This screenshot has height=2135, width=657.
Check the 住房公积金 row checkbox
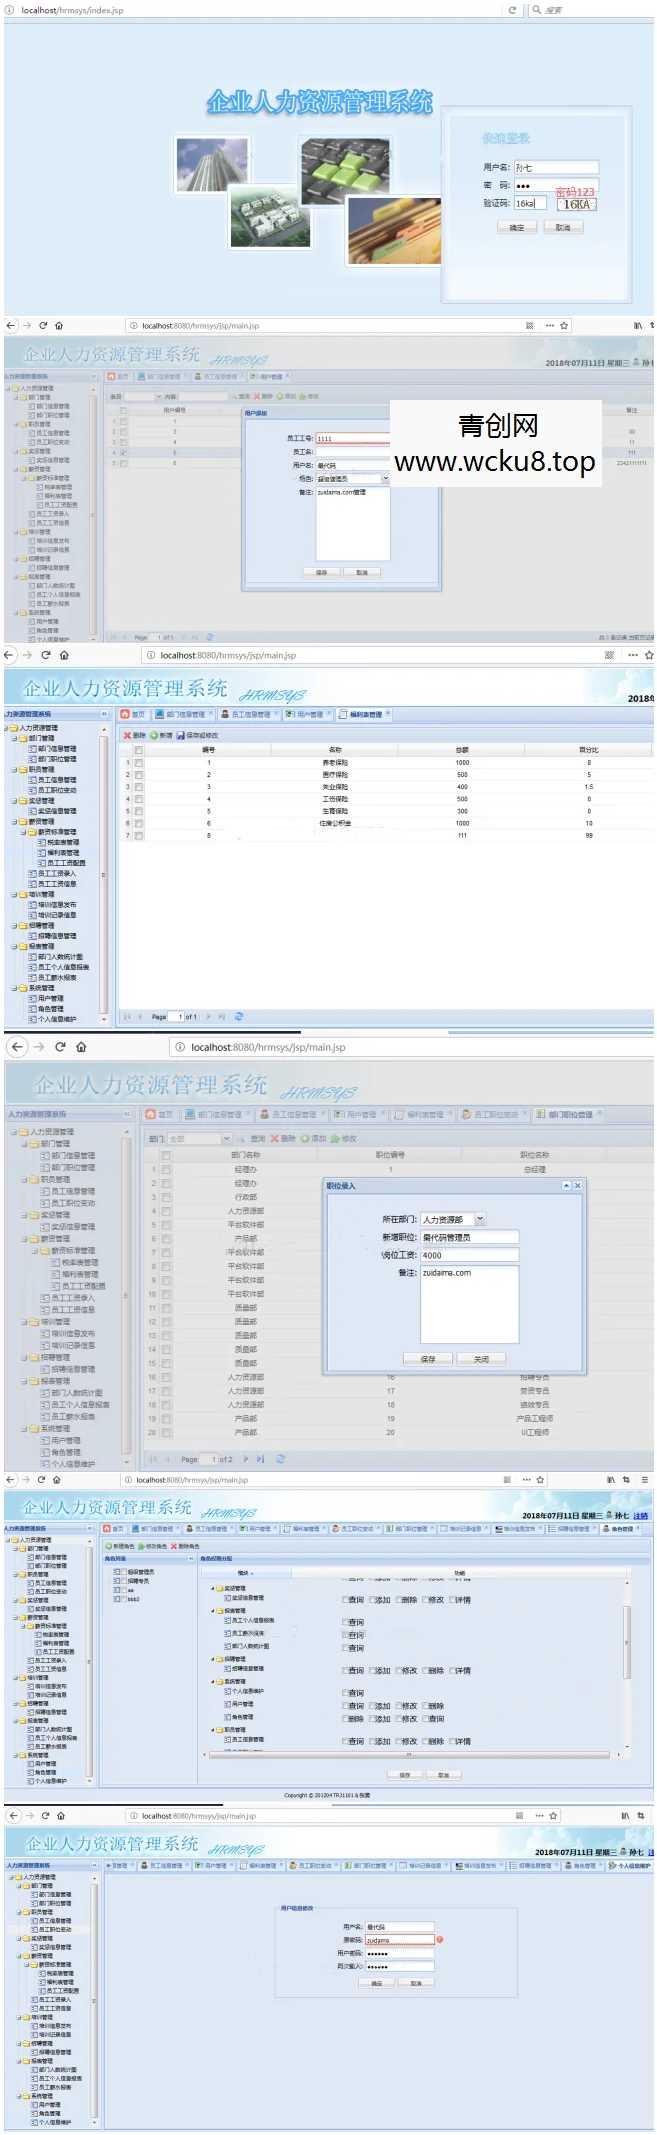click(x=139, y=823)
